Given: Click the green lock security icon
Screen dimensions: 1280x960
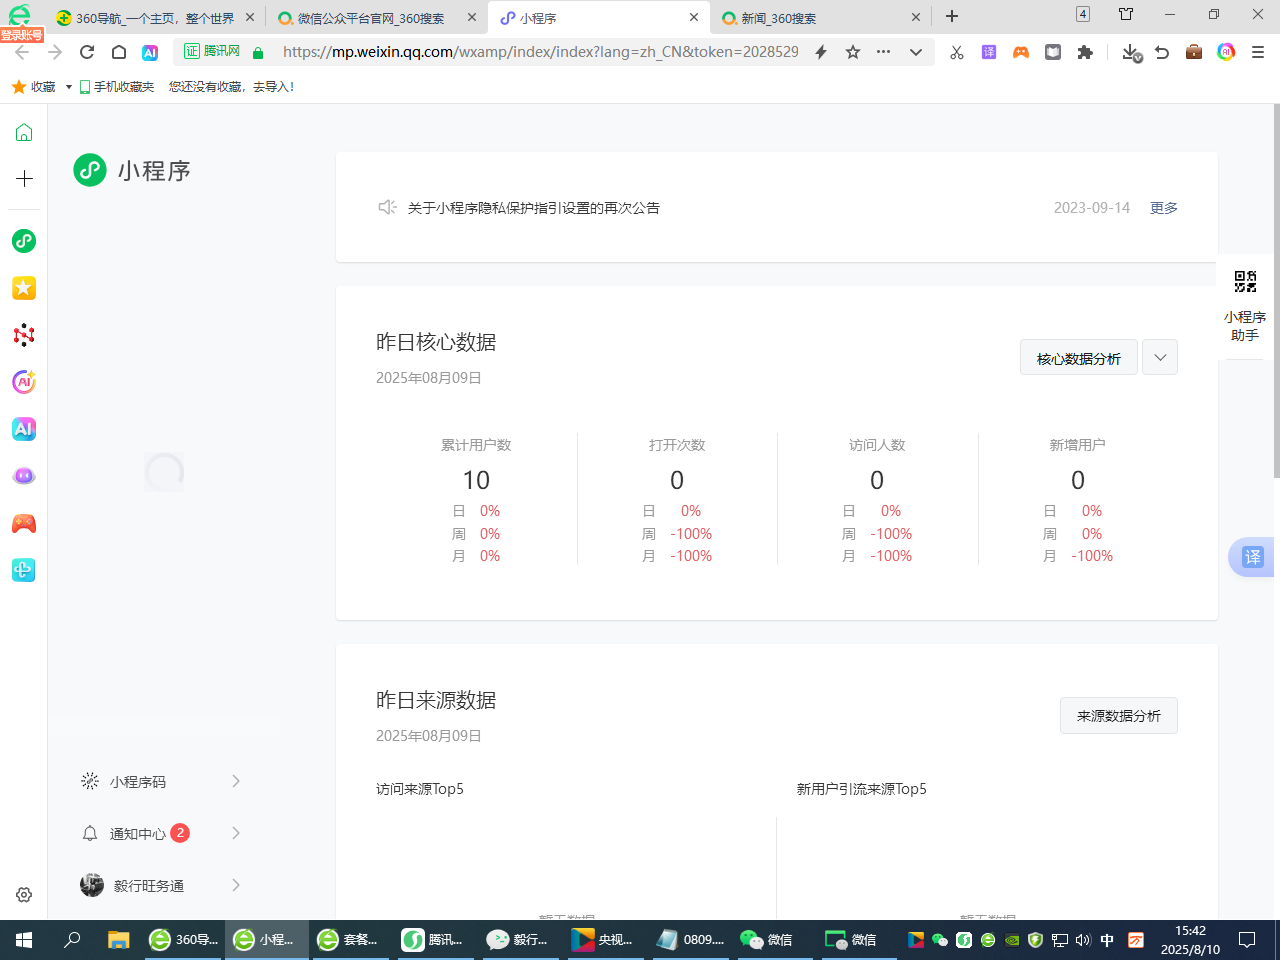Looking at the screenshot, I should pyautogui.click(x=258, y=52).
